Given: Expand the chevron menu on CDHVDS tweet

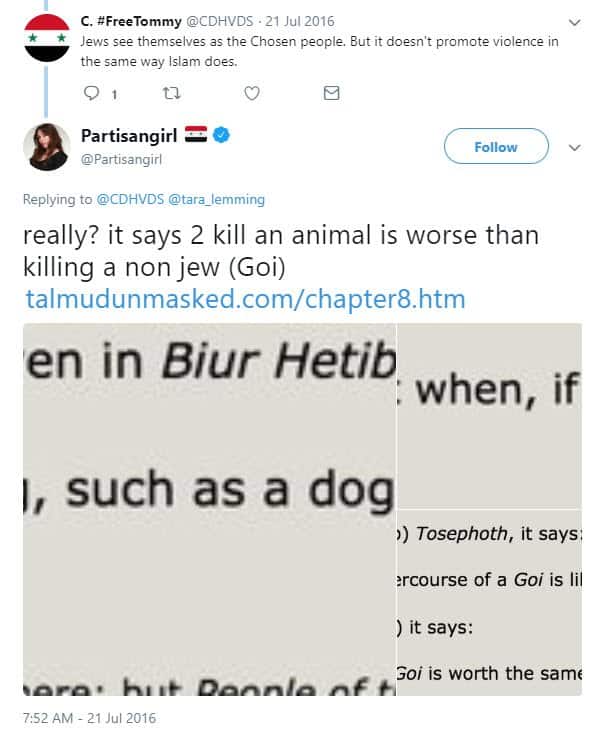Looking at the screenshot, I should [574, 22].
